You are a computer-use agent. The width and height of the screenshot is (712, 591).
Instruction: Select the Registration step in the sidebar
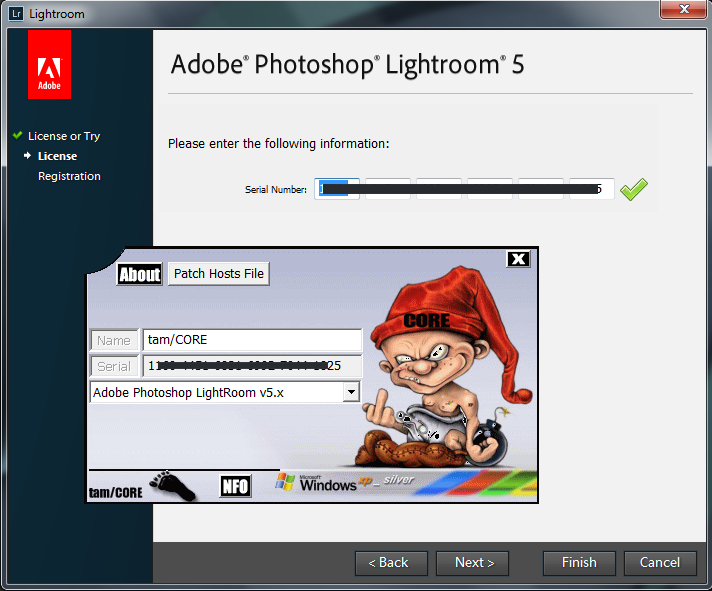pyautogui.click(x=69, y=176)
